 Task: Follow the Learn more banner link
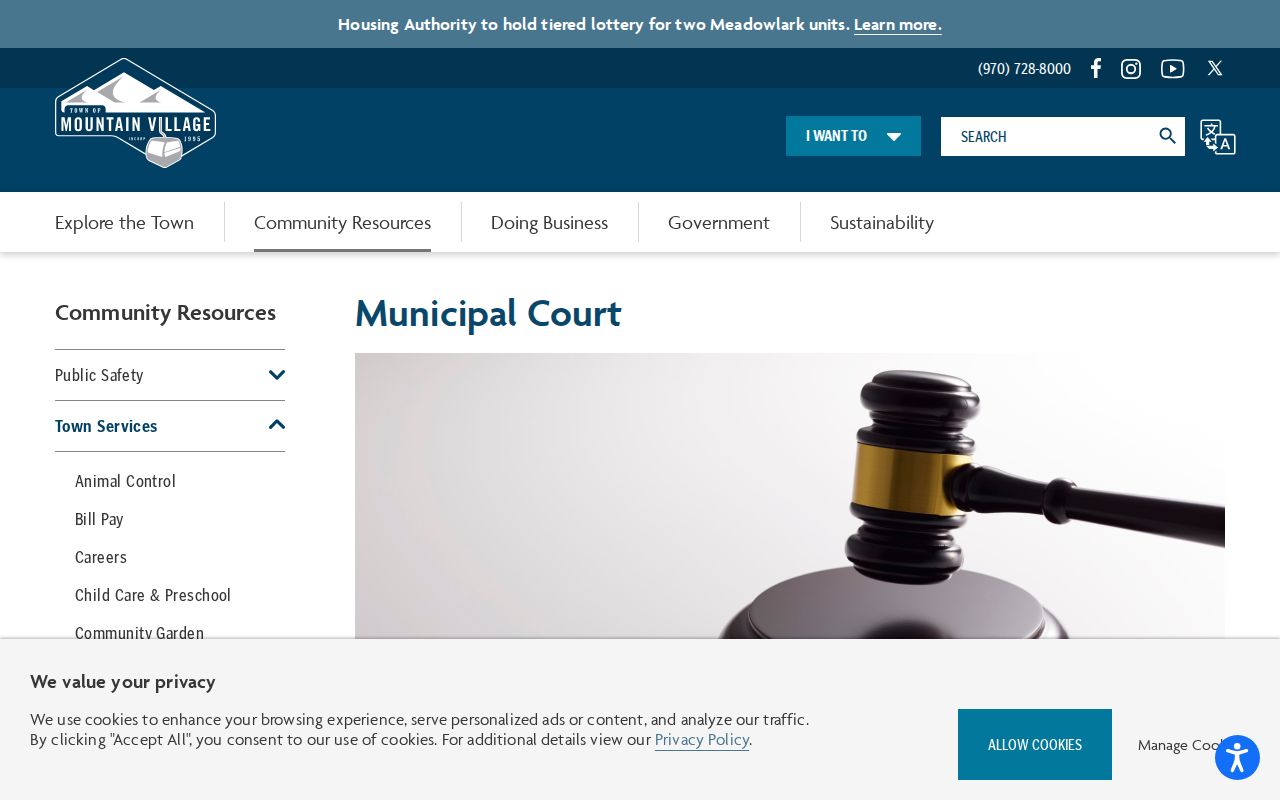tap(897, 24)
